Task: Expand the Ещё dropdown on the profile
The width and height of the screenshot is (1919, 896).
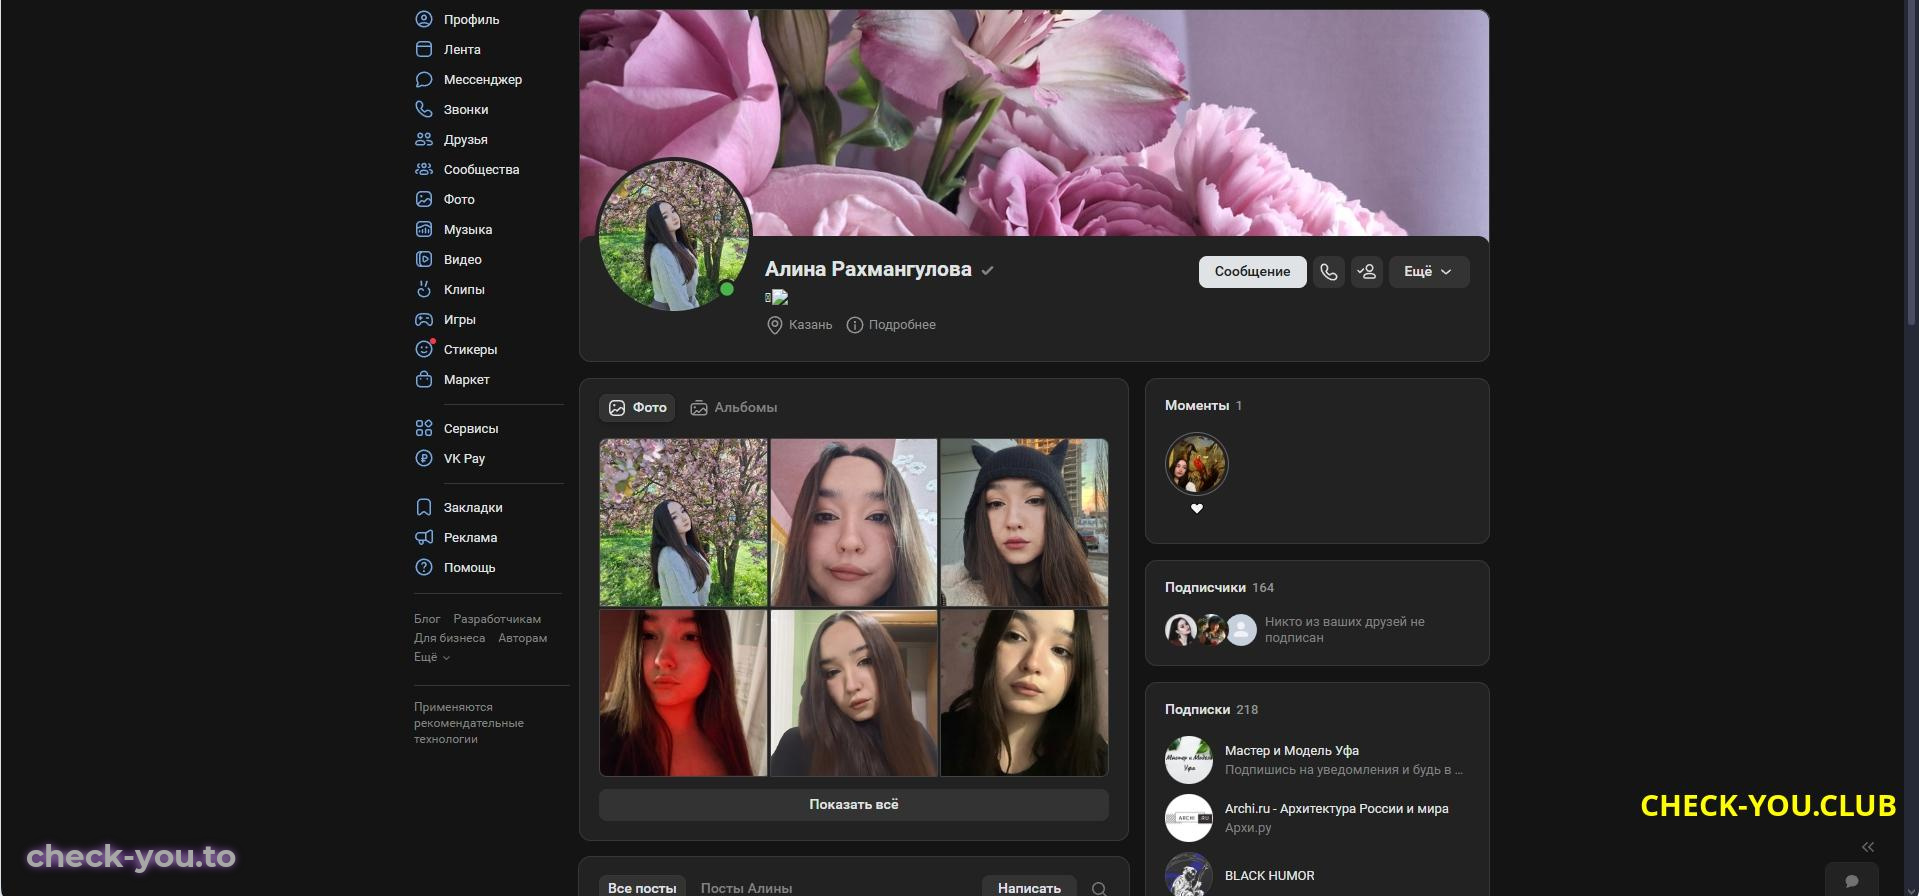Action: (x=1428, y=272)
